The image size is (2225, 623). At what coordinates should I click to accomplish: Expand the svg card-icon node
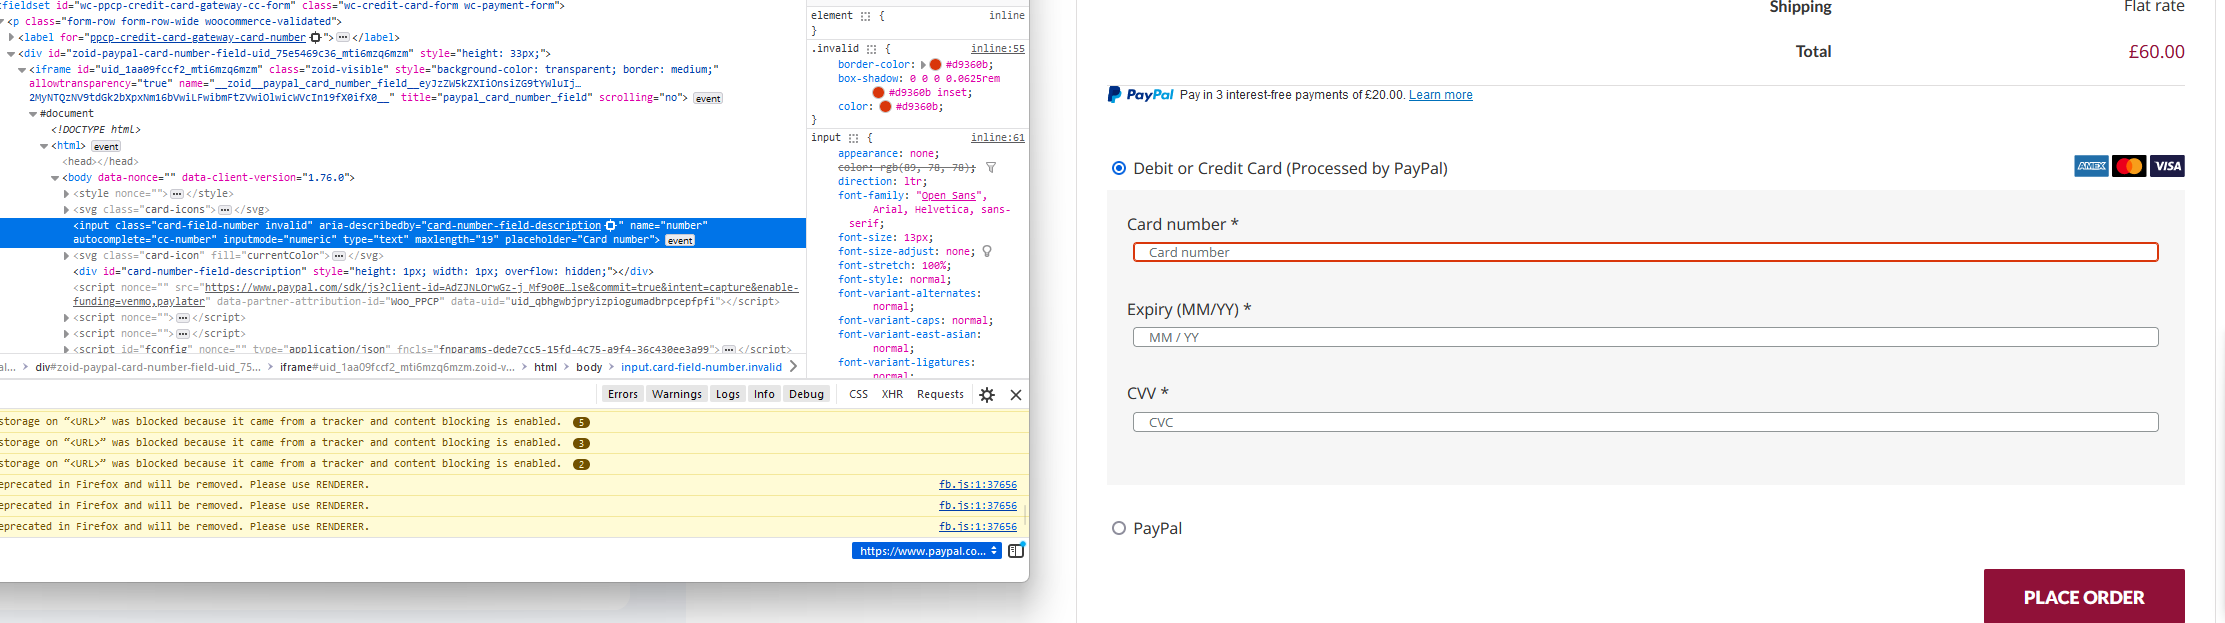coord(66,256)
